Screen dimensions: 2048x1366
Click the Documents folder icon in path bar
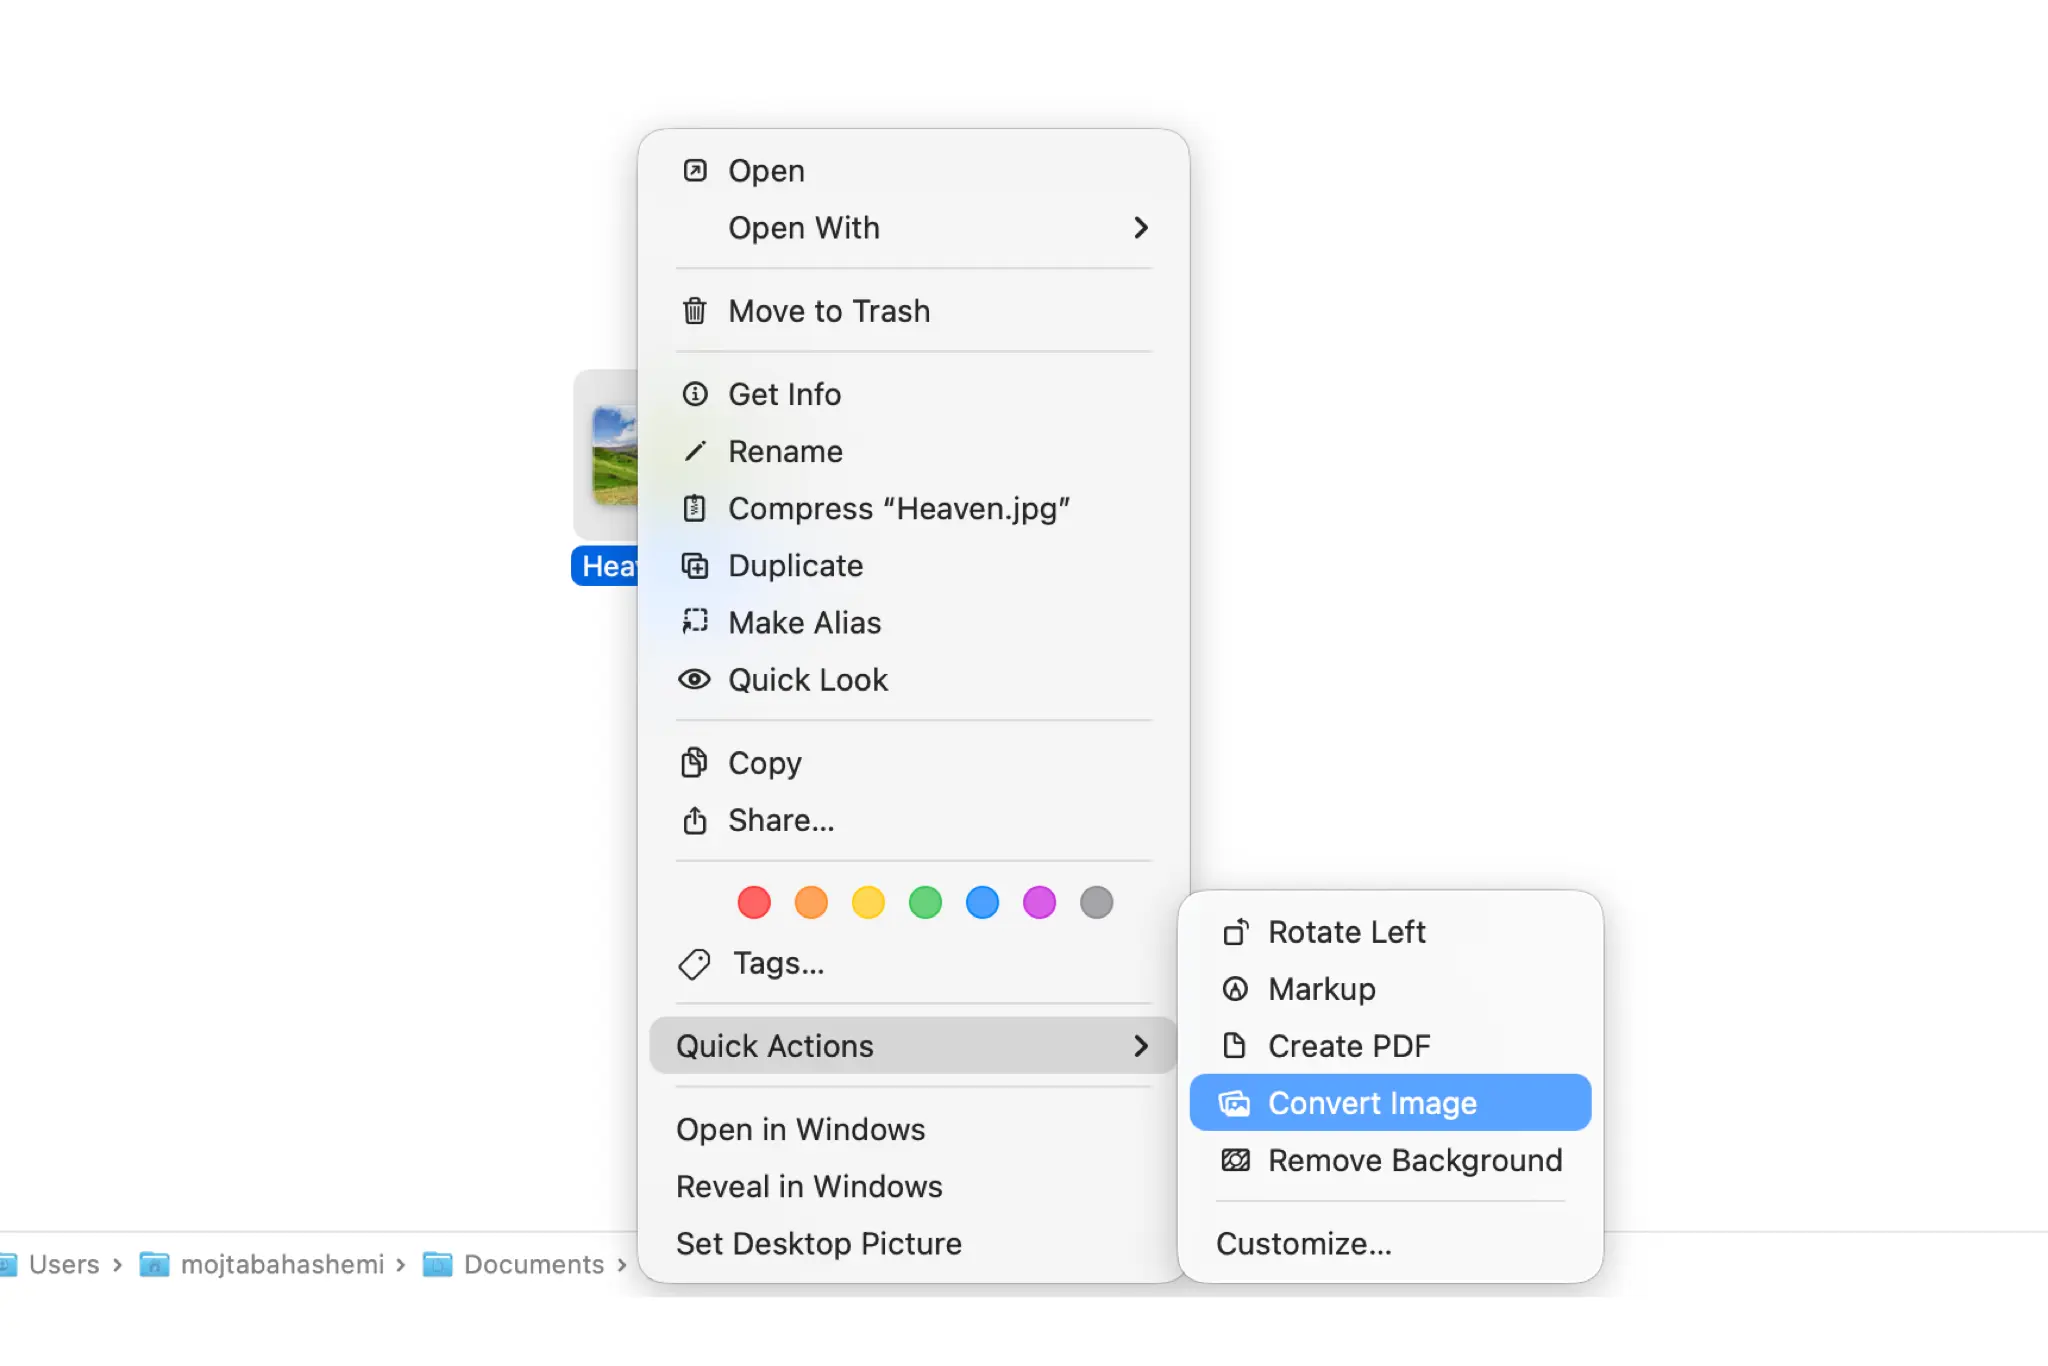pos(437,1264)
